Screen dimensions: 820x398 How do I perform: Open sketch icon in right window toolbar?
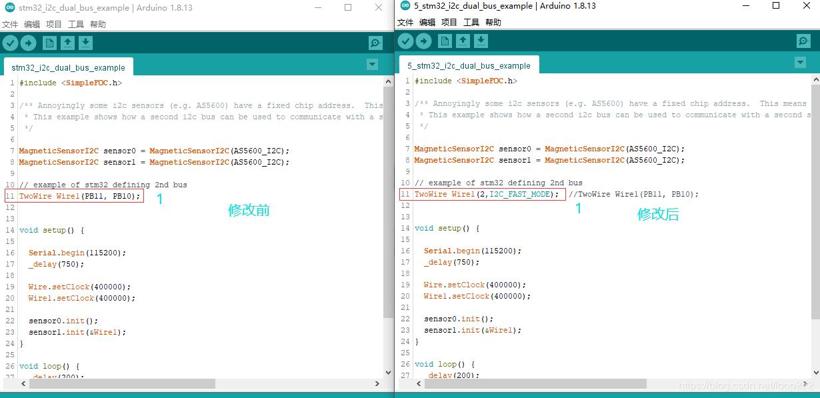[463, 41]
